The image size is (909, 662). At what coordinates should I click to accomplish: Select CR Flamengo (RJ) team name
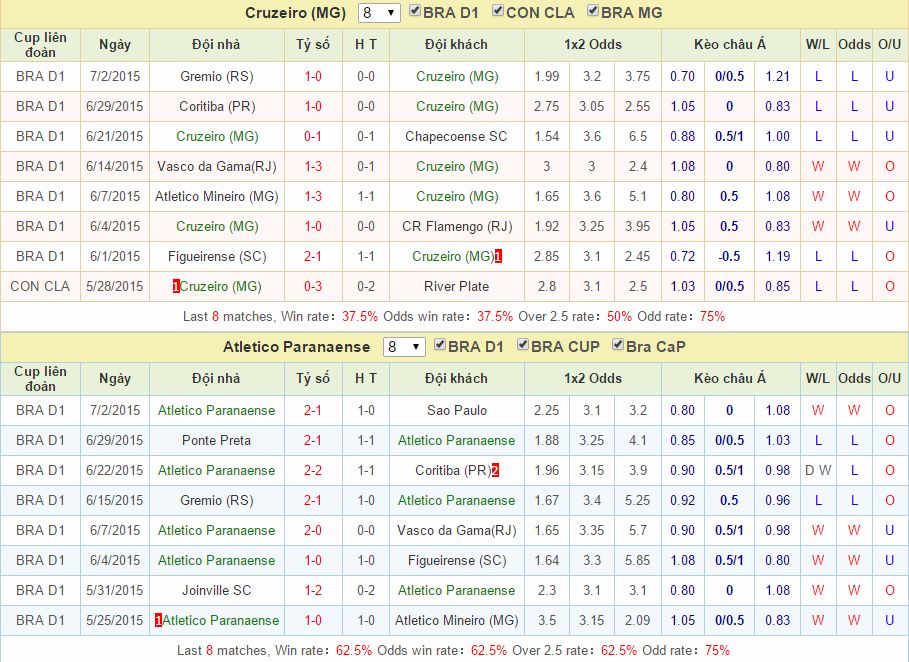457,227
